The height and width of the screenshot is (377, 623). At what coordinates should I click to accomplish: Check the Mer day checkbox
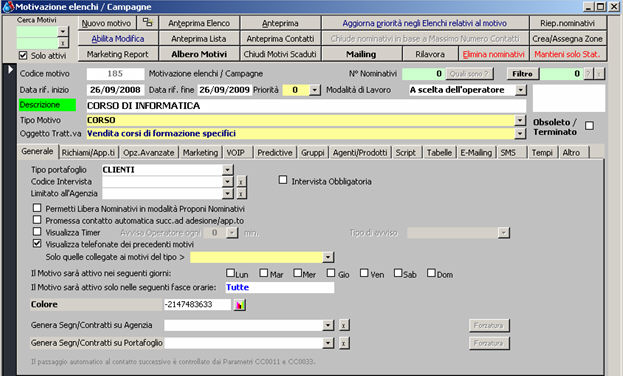pos(297,273)
